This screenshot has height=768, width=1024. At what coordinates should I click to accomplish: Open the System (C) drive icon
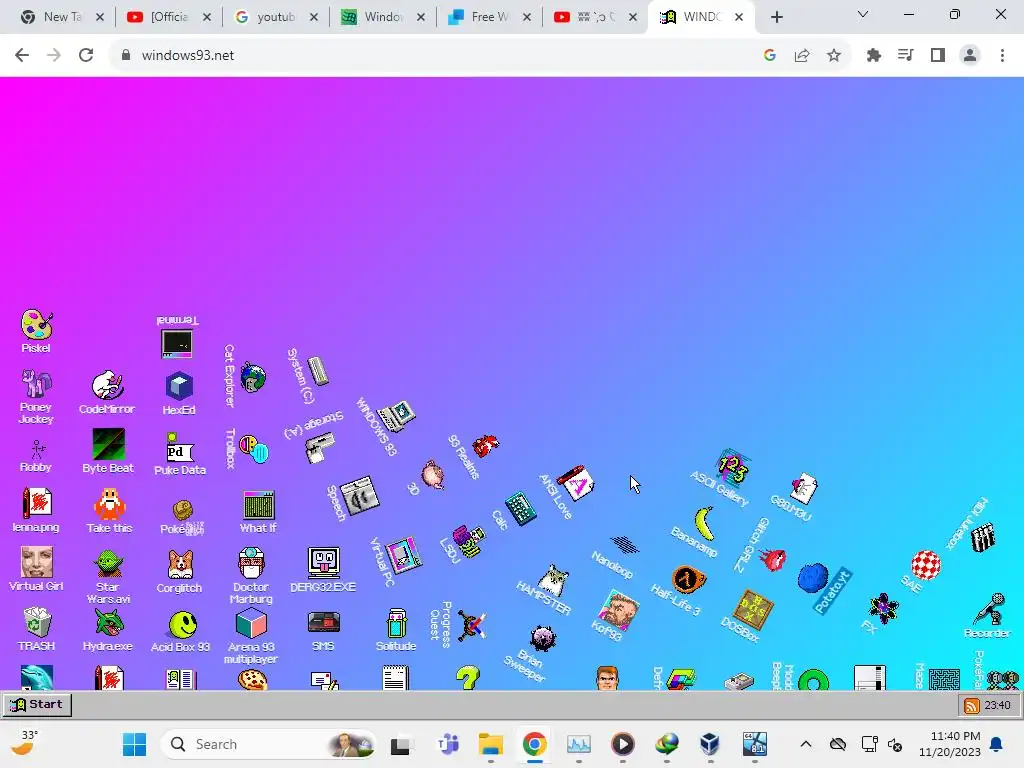[x=318, y=370]
